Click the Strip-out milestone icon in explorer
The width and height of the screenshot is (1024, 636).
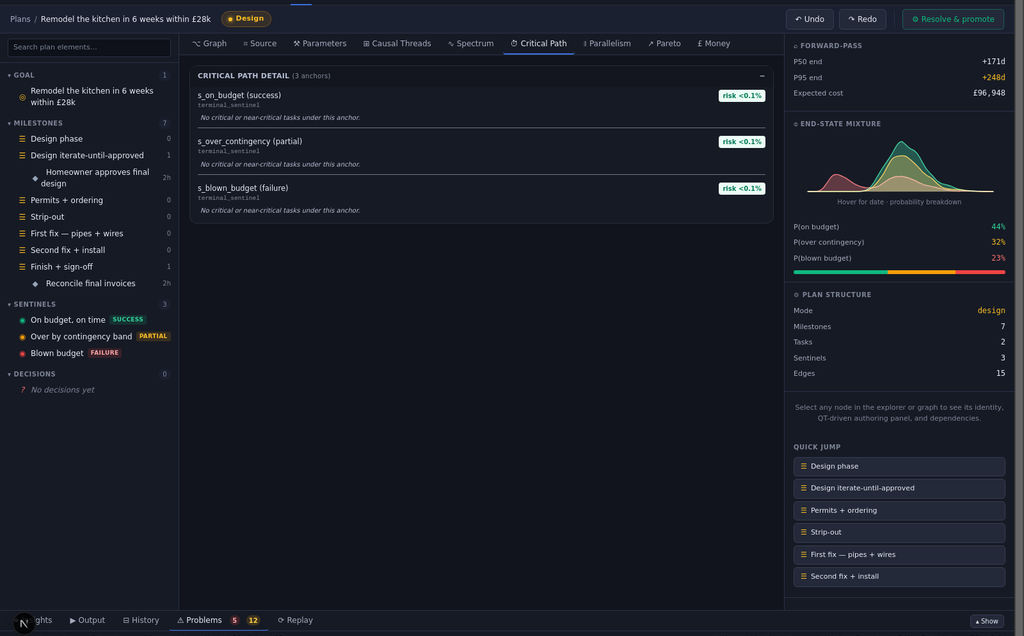[x=22, y=217]
